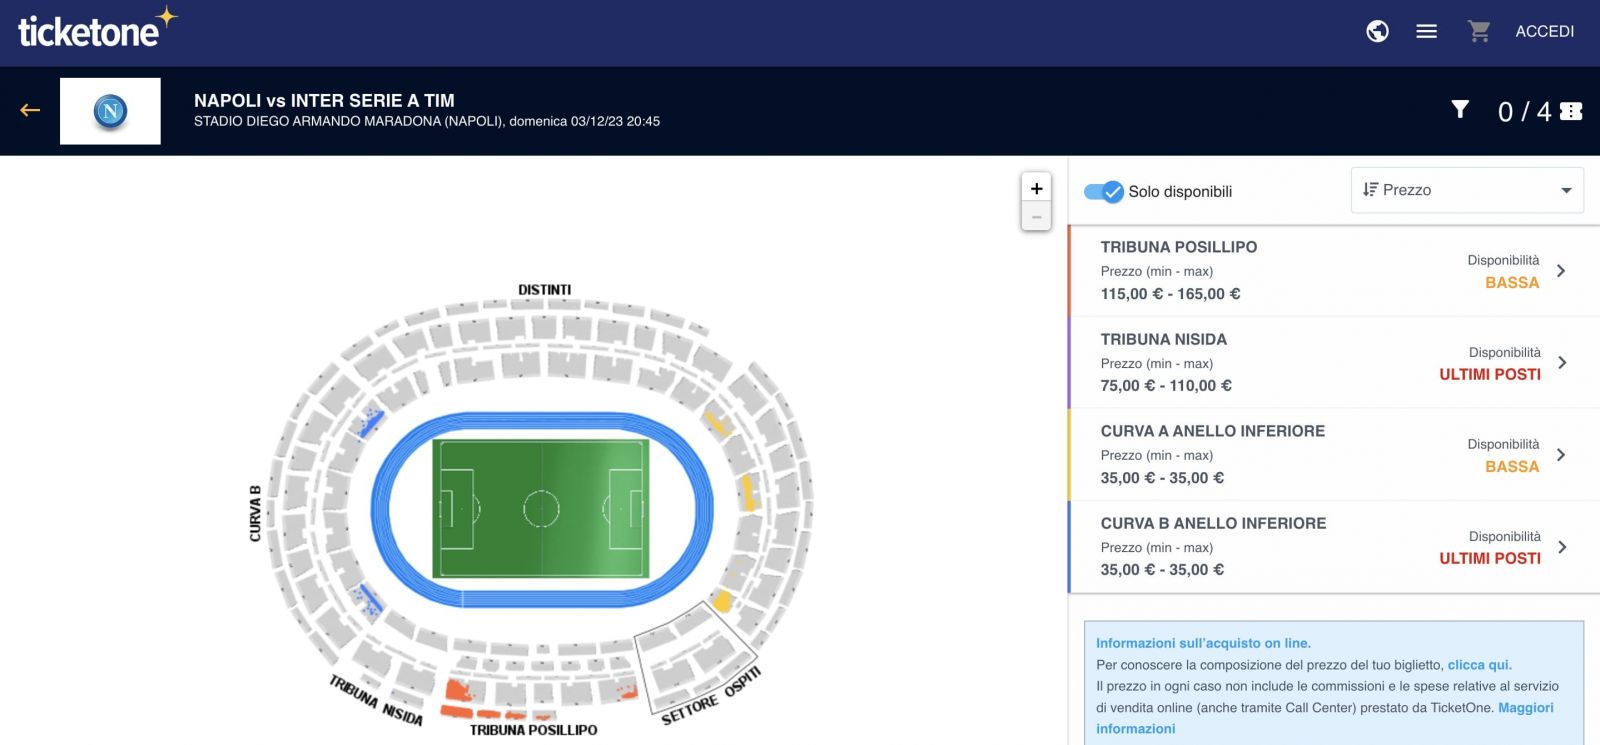Screen dimensions: 1600x745
Task: Select Curva B Anello Inferiore row
Action: coord(1333,547)
